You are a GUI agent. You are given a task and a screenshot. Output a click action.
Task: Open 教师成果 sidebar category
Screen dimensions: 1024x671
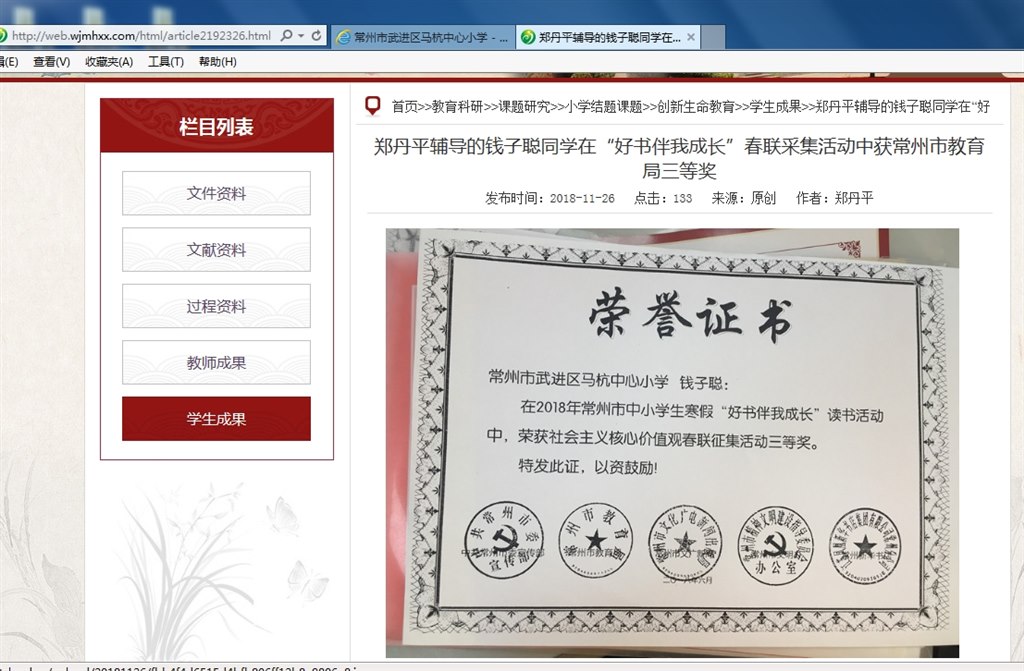(x=216, y=363)
